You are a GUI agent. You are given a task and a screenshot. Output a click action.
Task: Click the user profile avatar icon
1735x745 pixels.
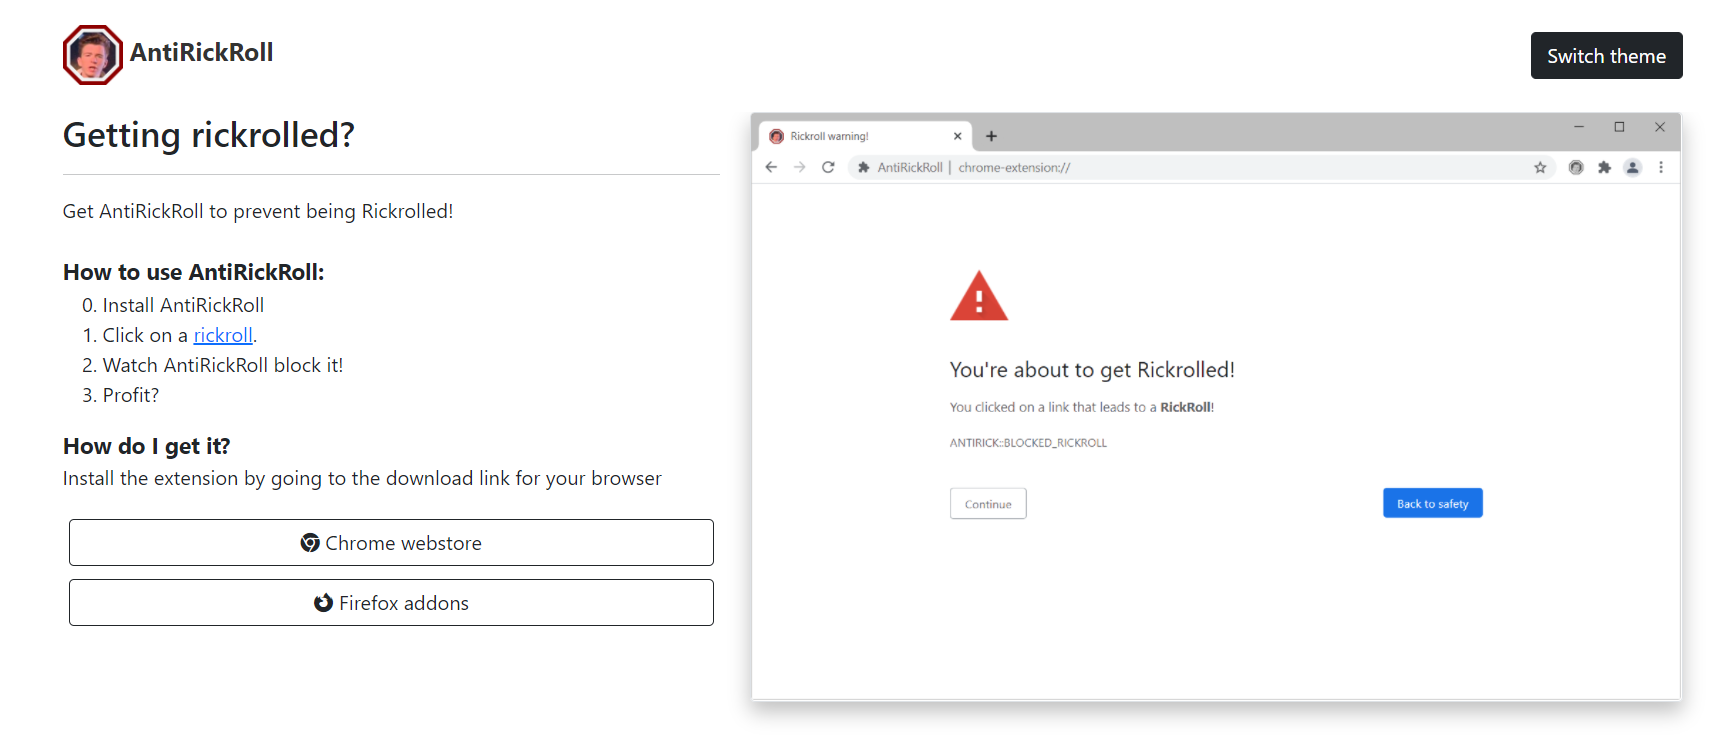coord(1632,167)
